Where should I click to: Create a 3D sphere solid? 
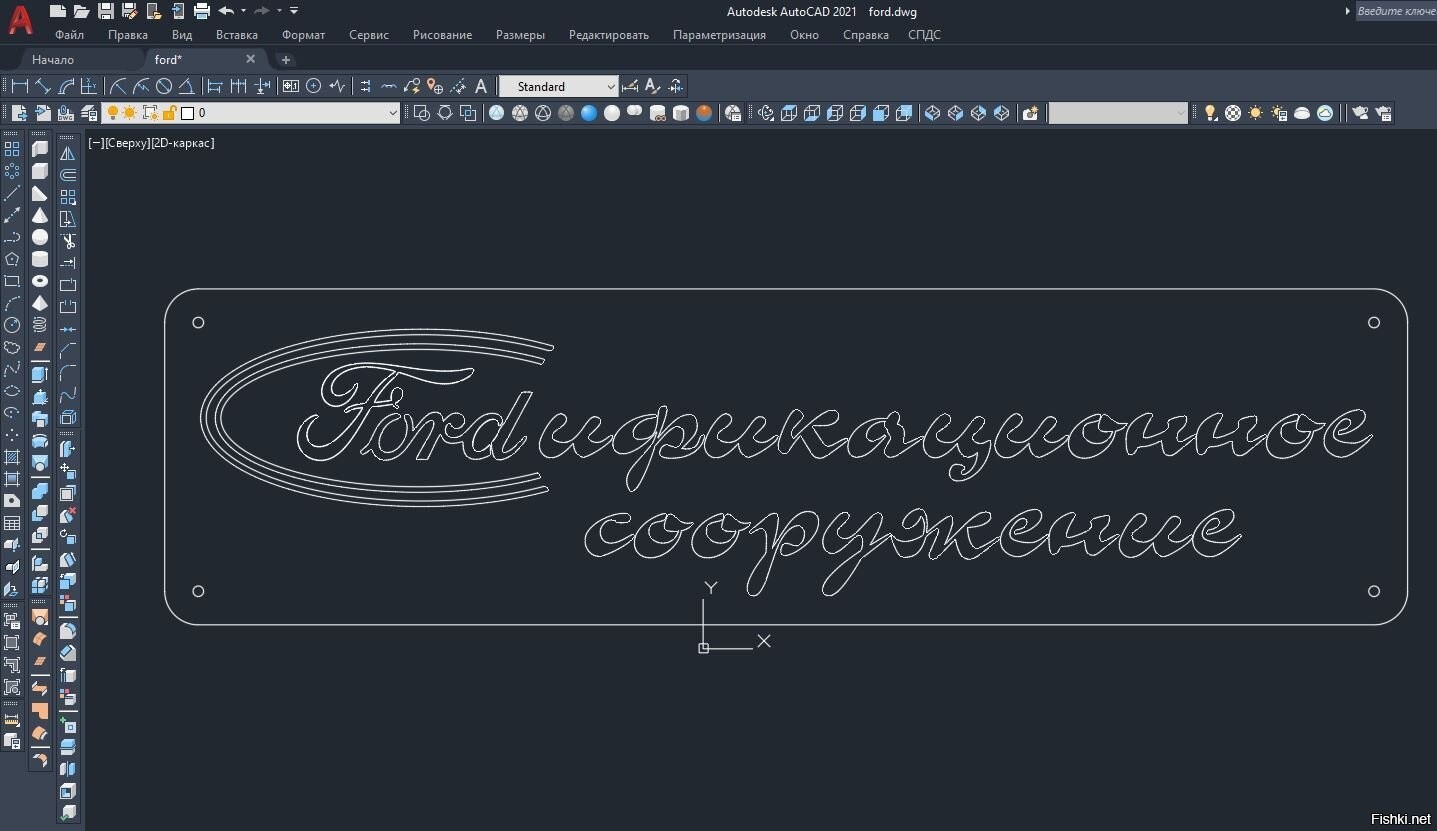40,237
